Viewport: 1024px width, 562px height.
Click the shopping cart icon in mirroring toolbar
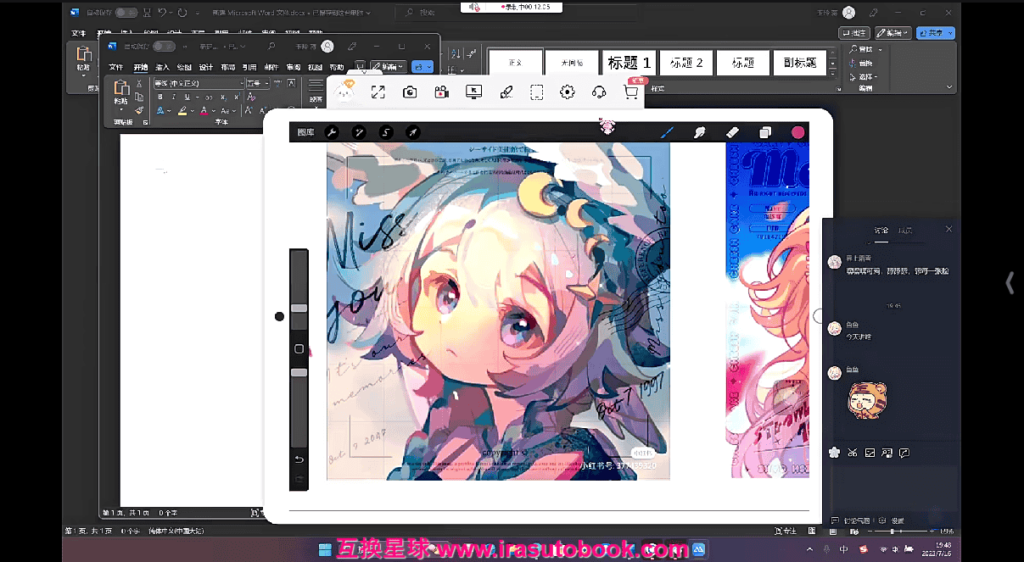click(x=630, y=92)
